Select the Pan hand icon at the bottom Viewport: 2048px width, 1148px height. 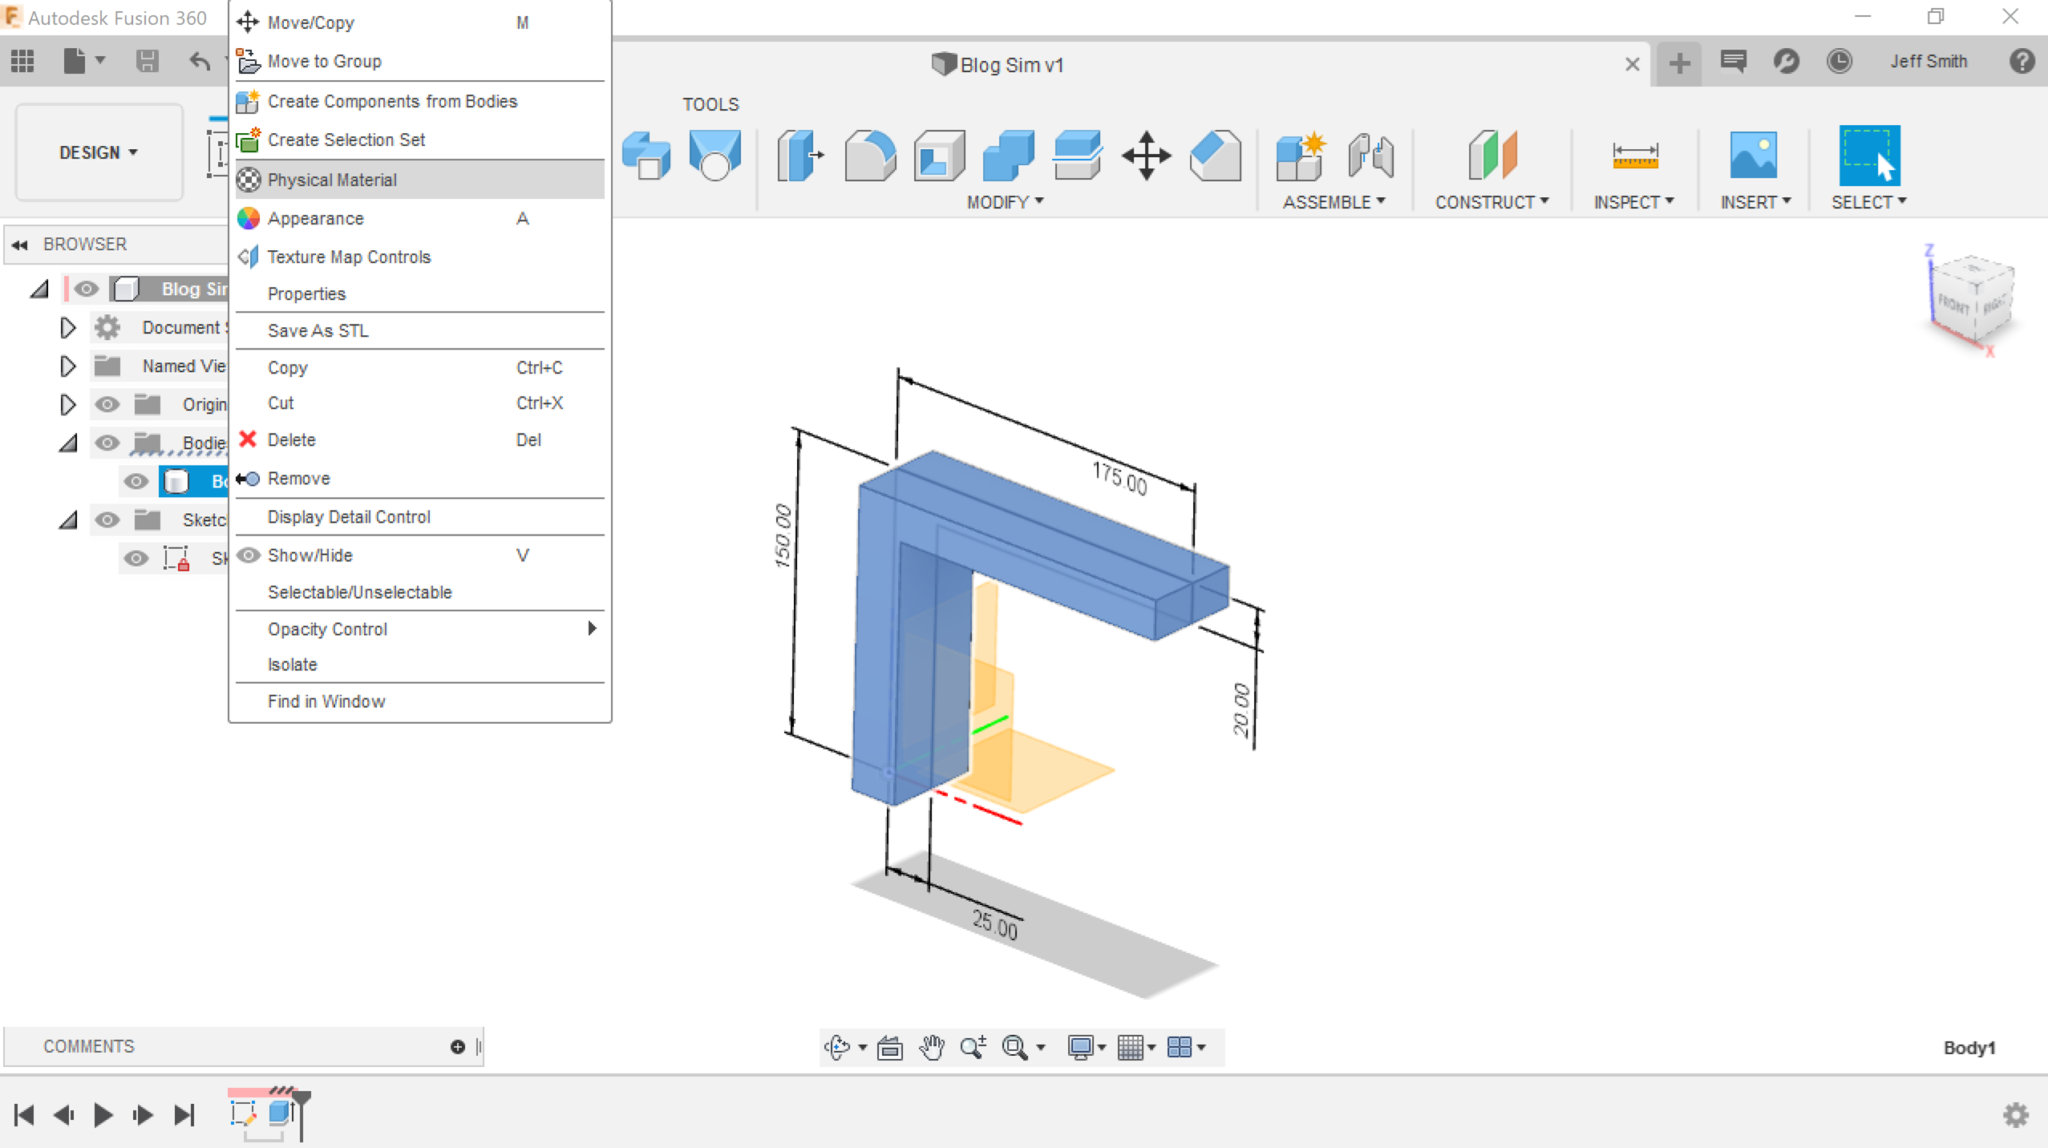[932, 1046]
